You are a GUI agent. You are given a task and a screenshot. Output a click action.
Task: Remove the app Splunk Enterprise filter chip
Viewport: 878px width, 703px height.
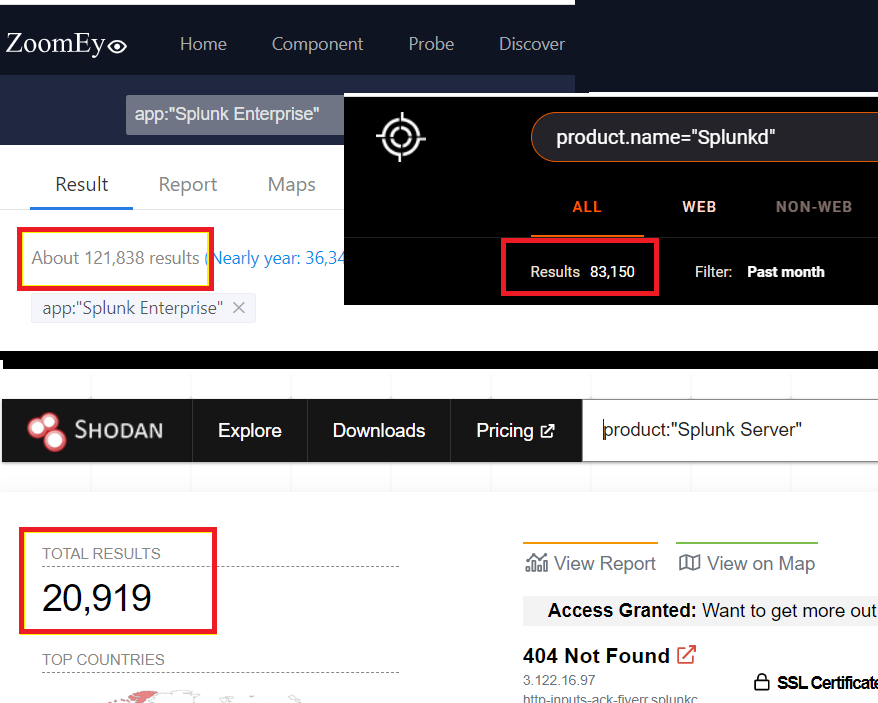[x=238, y=307]
